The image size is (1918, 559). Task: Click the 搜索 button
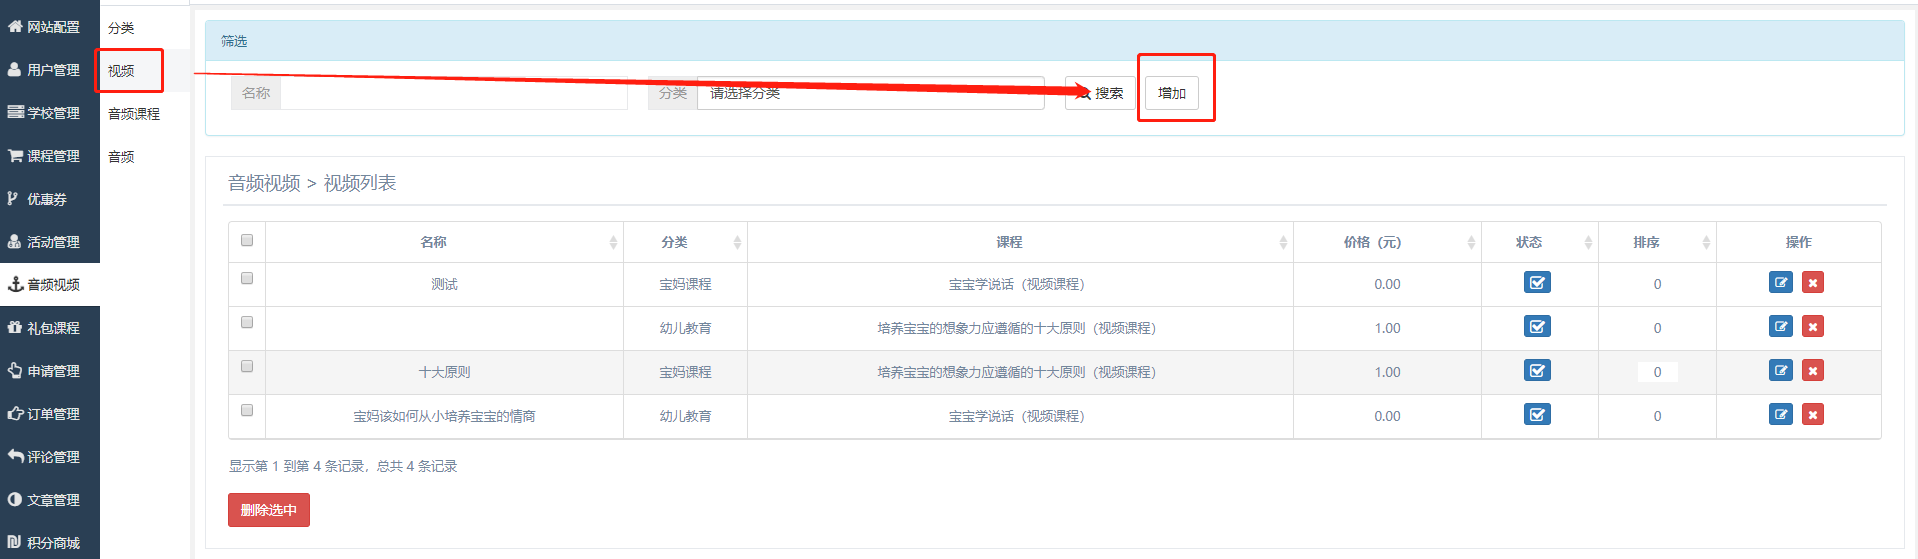tap(1100, 93)
